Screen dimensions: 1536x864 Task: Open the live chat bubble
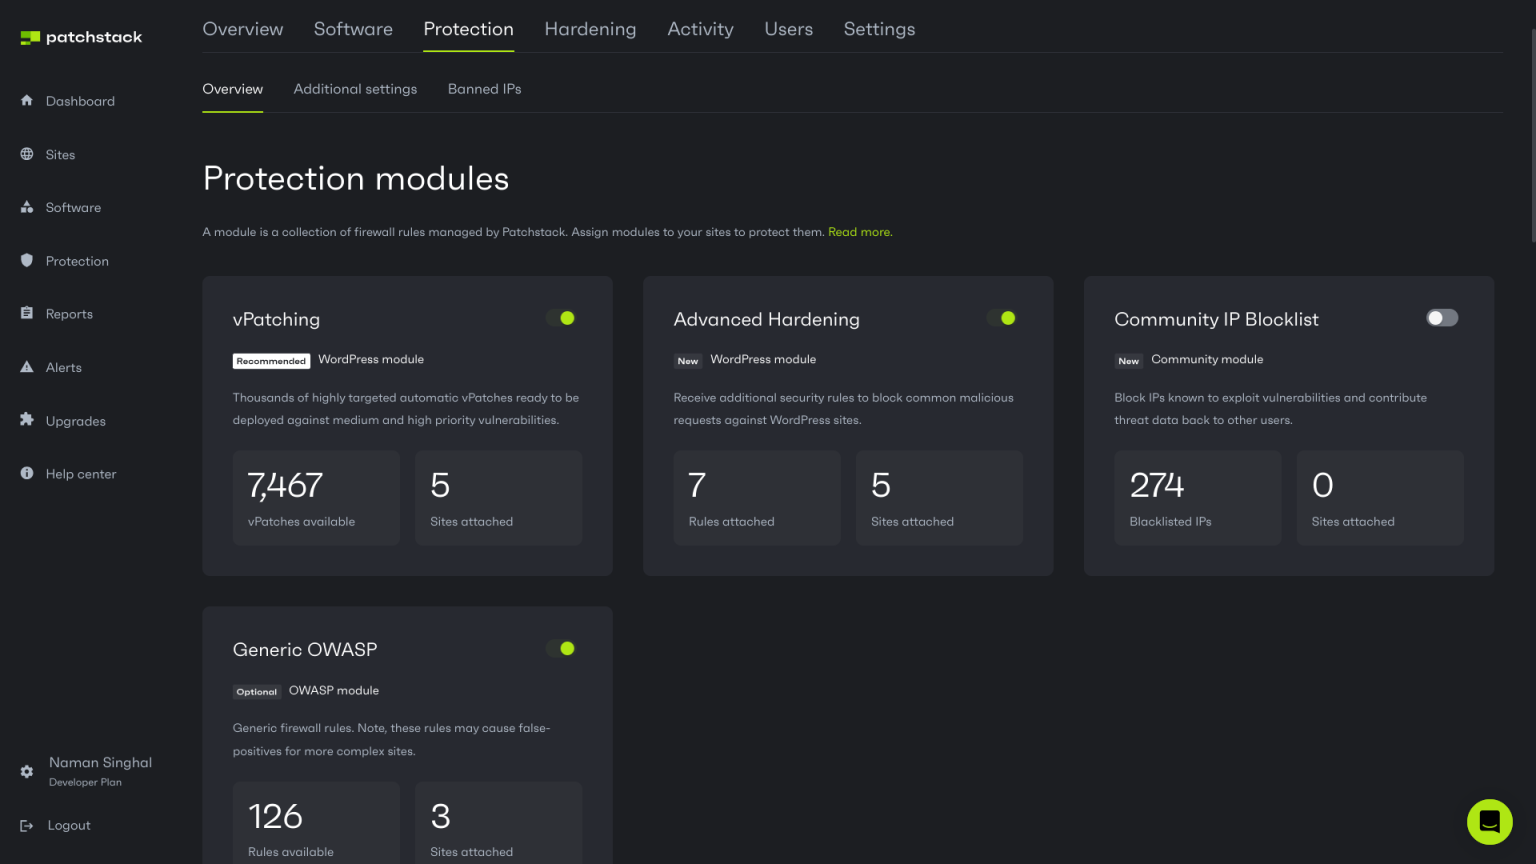1489,821
